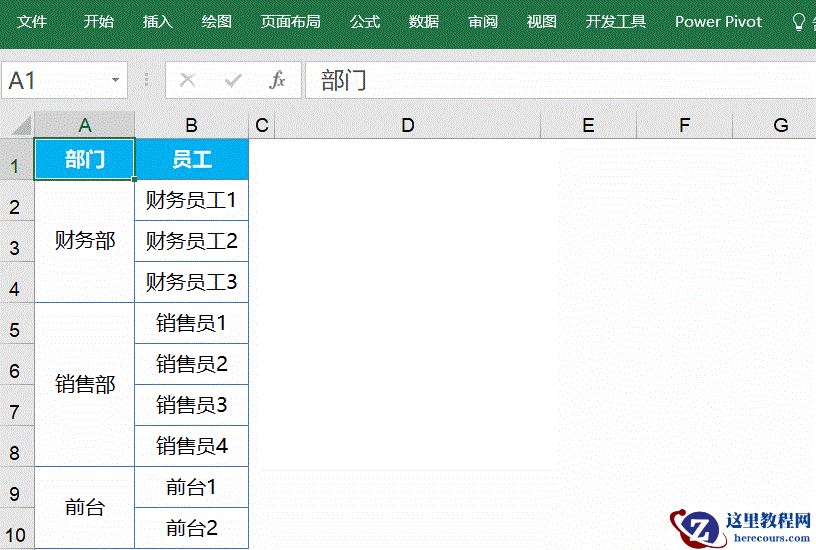Select column B header
The image size is (816, 550).
click(192, 125)
